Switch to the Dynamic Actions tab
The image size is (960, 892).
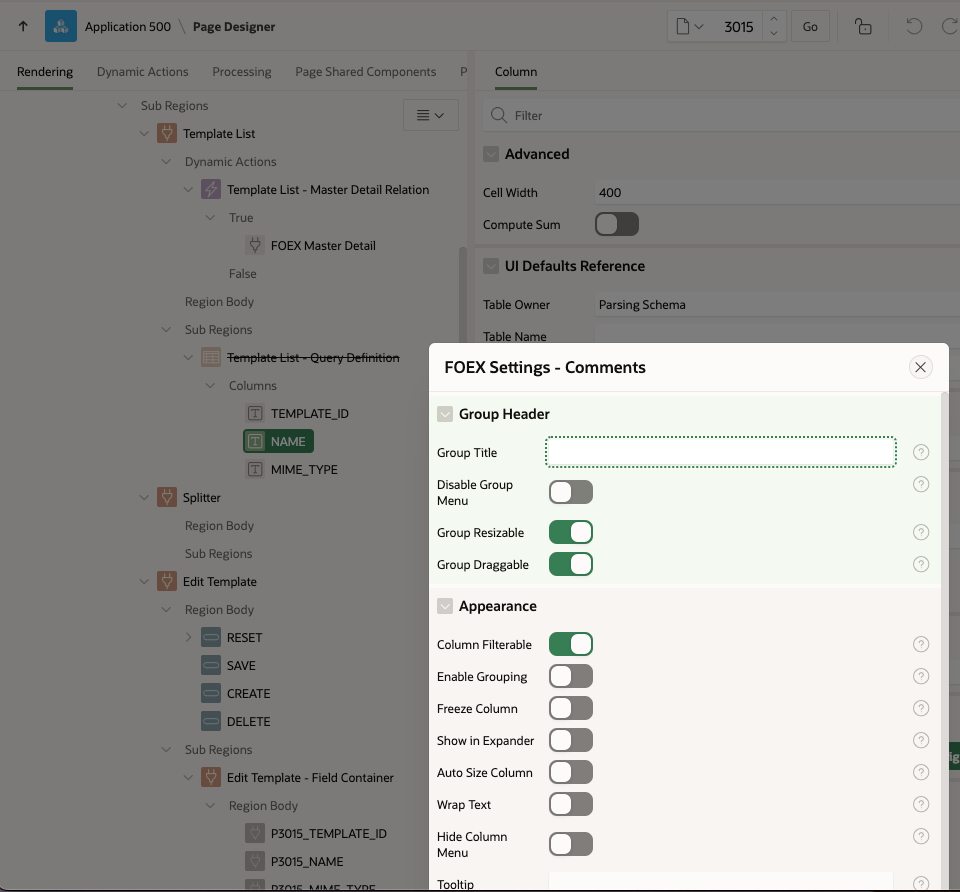(x=142, y=71)
